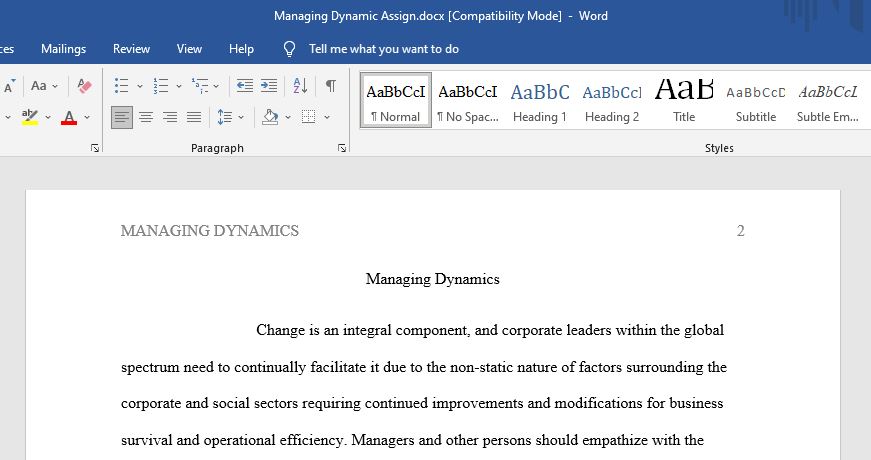Open the Font dialog launcher

95,148
